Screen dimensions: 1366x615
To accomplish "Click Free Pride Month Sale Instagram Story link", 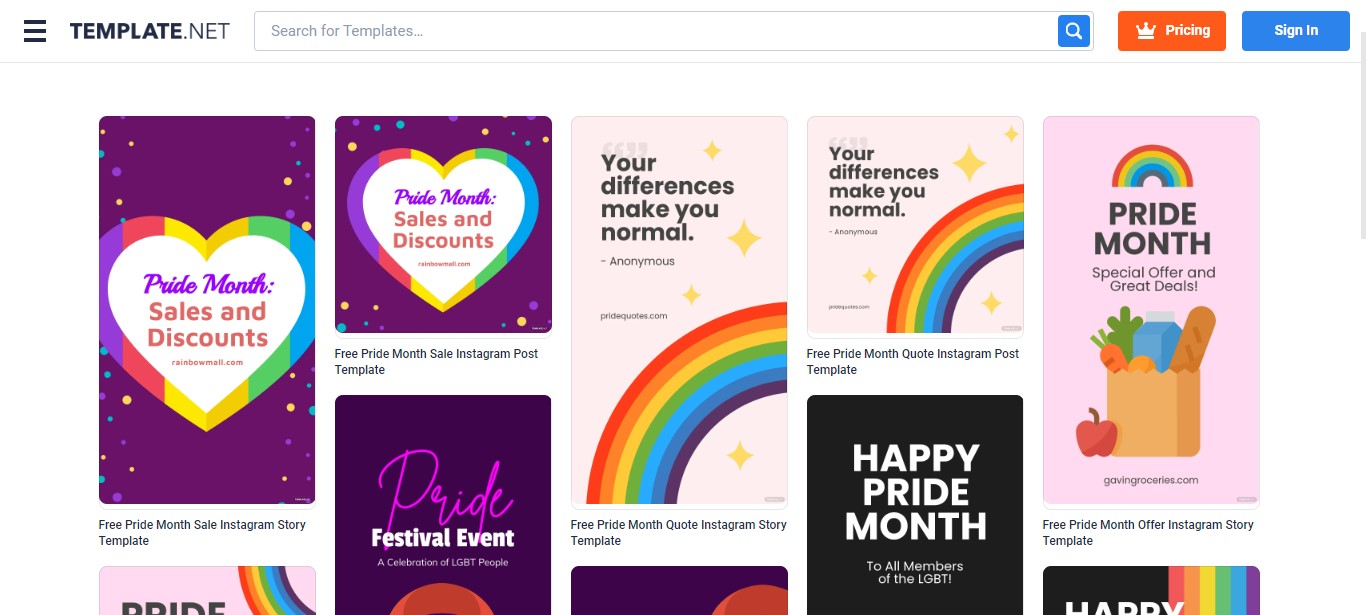I will [x=202, y=533].
